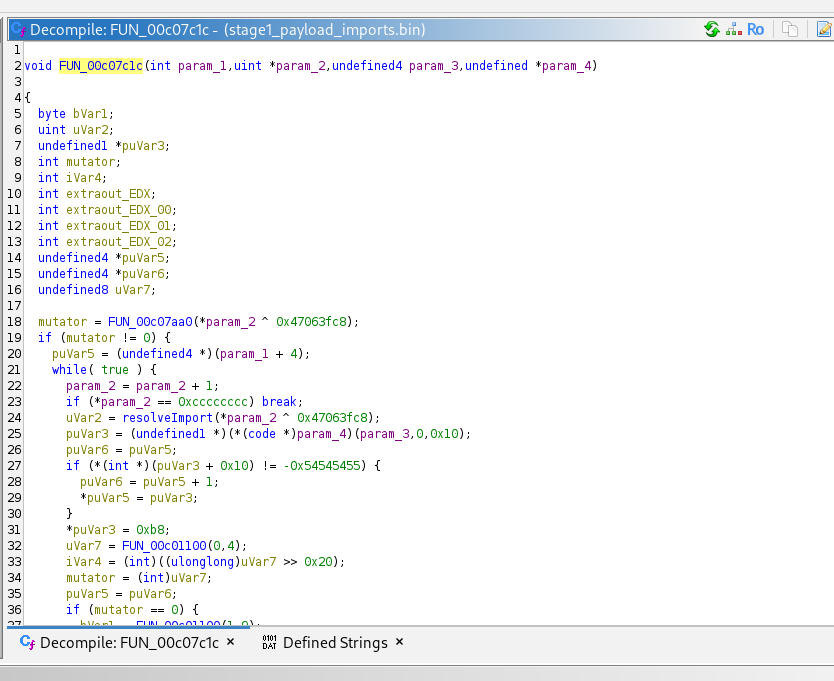Image resolution: width=834 pixels, height=681 pixels.
Task: Click the green Re-decompile refresh icon
Action: click(712, 29)
